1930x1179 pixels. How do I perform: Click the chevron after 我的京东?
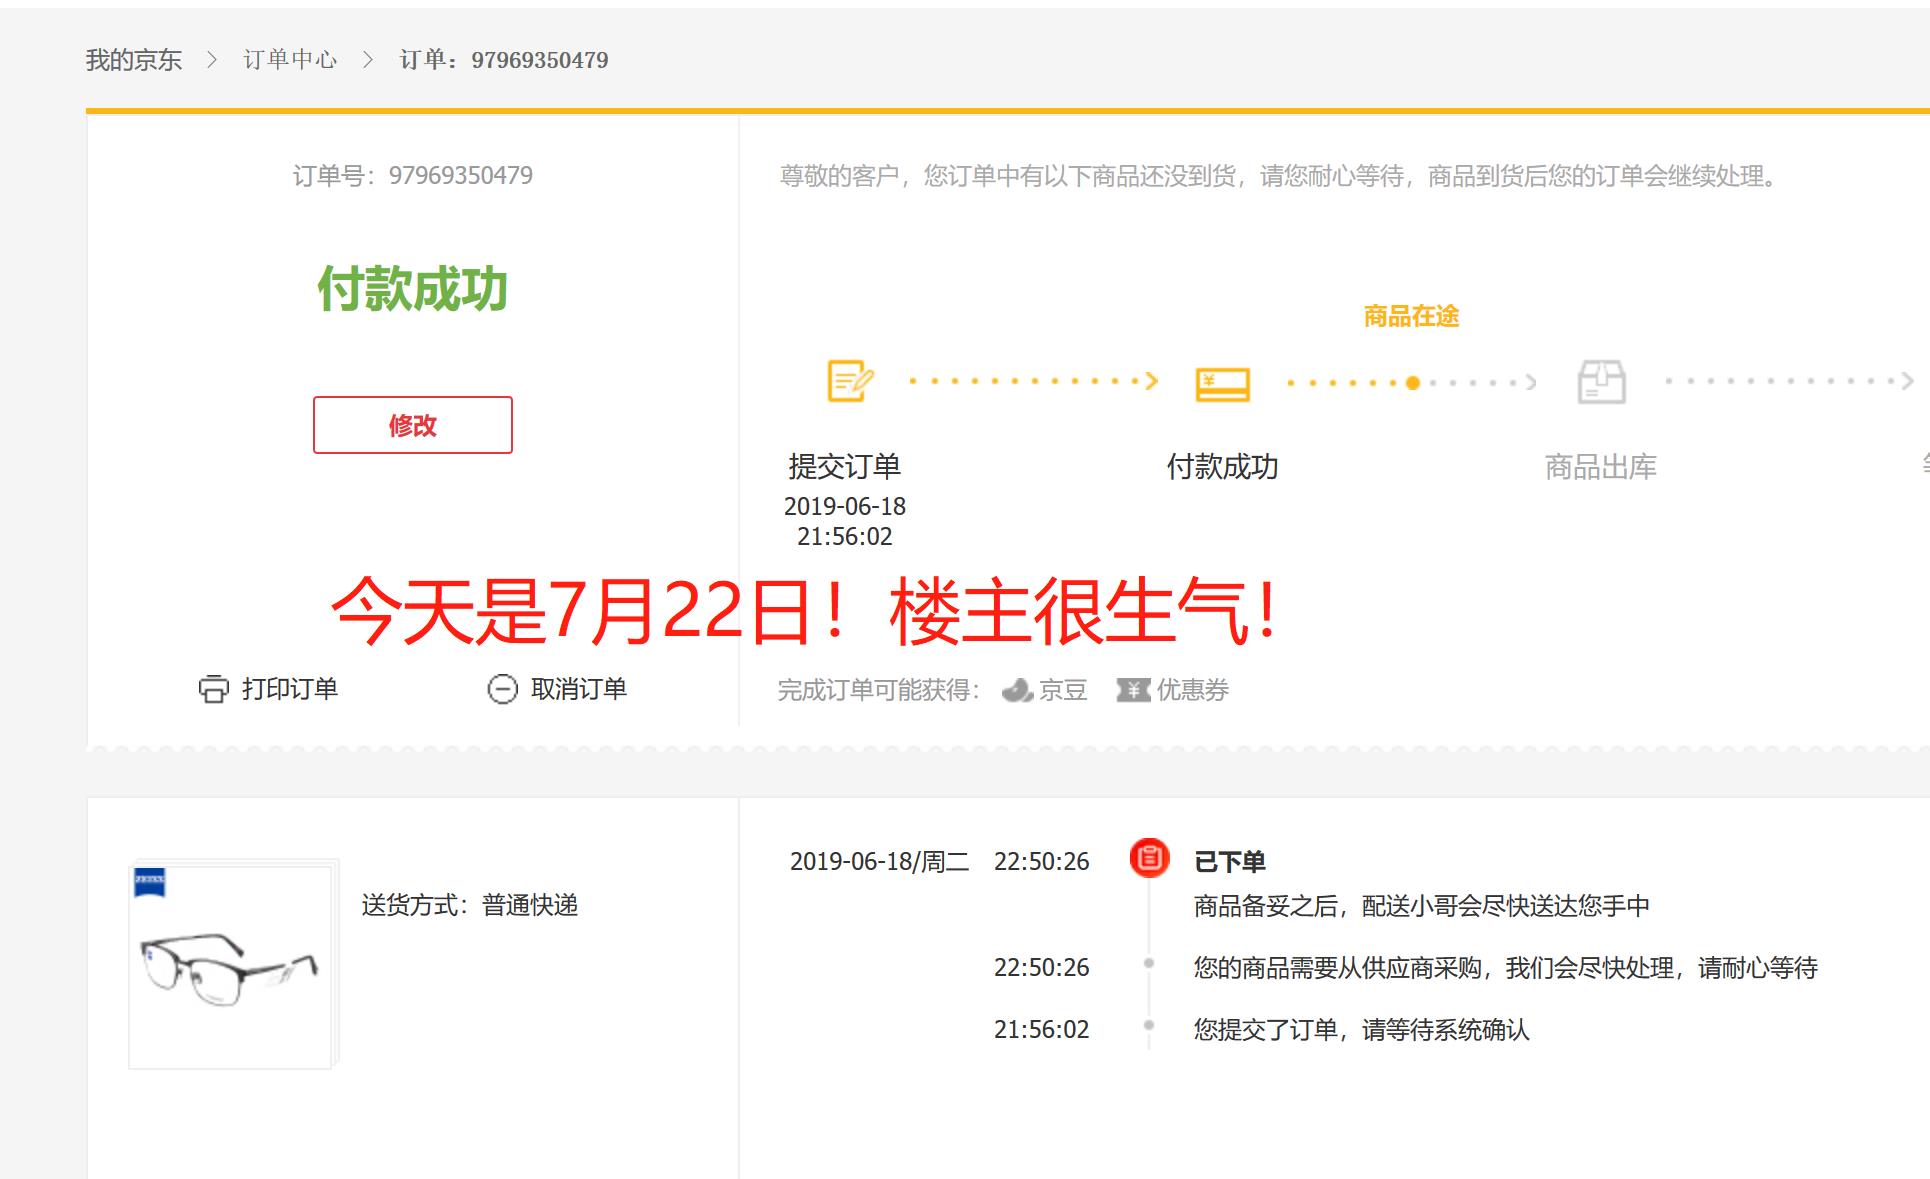click(x=211, y=60)
